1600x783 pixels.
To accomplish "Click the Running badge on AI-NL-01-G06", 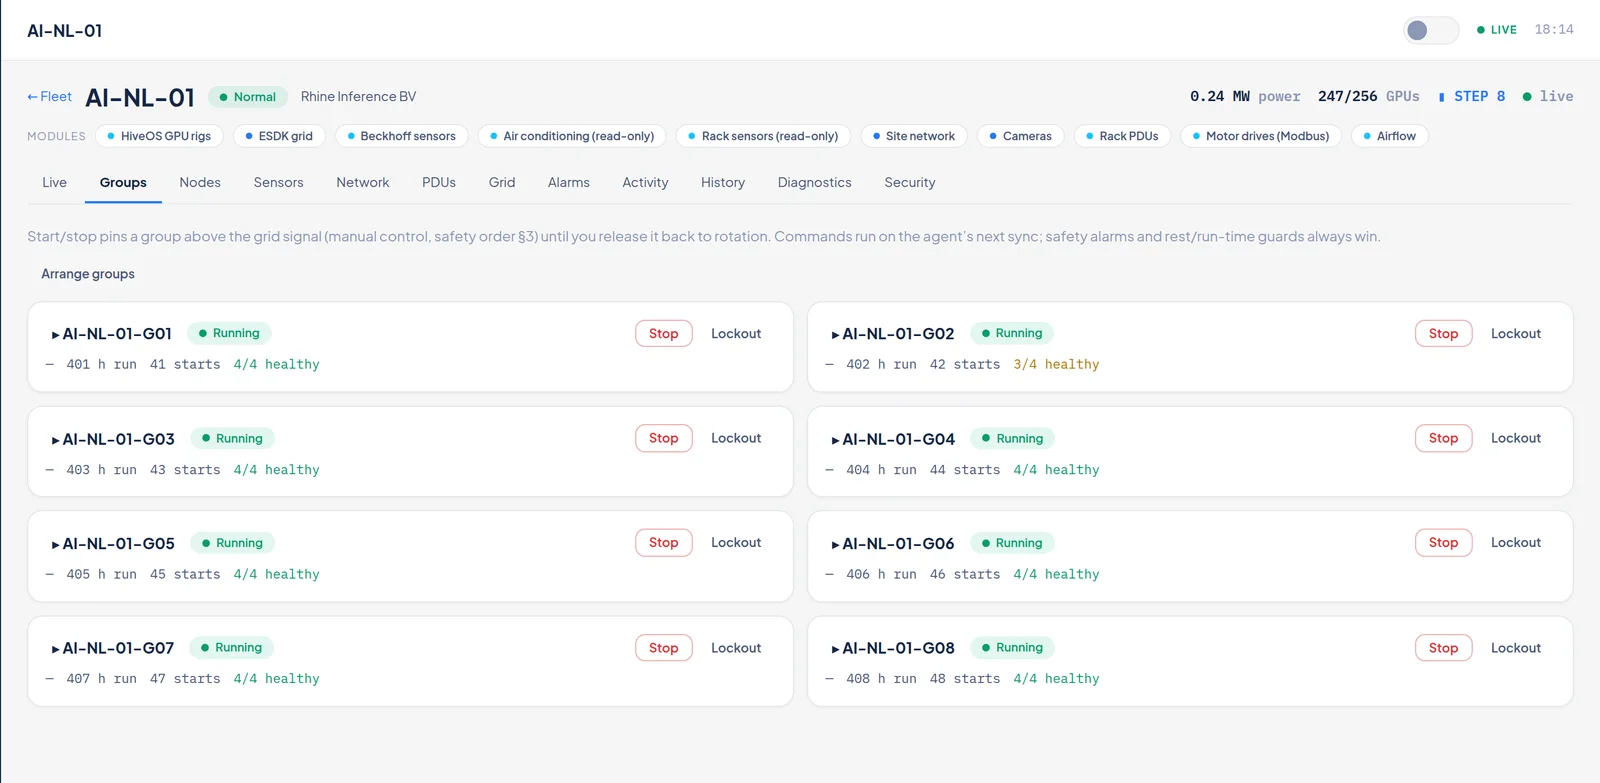I will (1012, 543).
